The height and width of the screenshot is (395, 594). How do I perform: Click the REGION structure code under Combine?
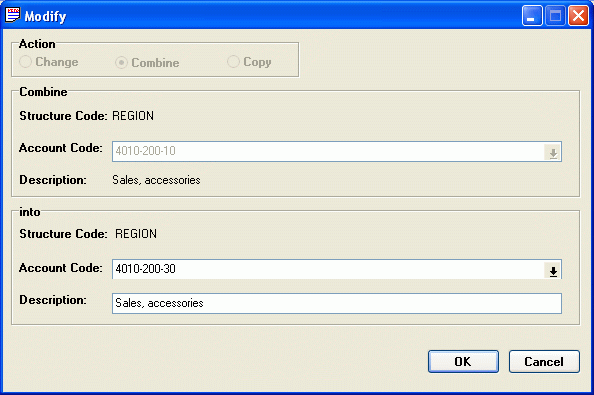click(133, 116)
